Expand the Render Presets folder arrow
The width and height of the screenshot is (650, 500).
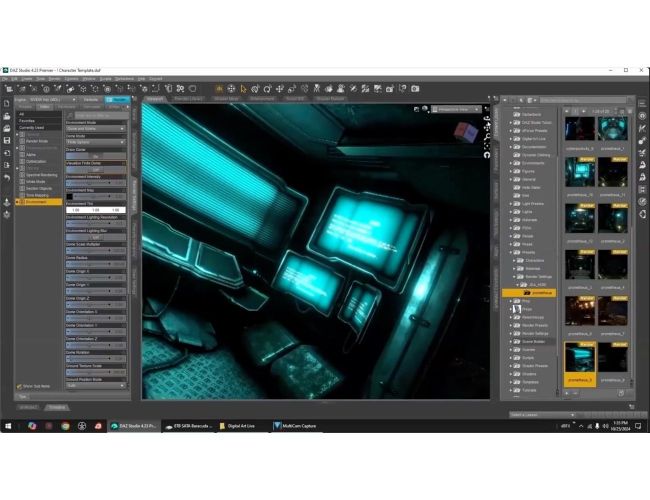coord(510,325)
